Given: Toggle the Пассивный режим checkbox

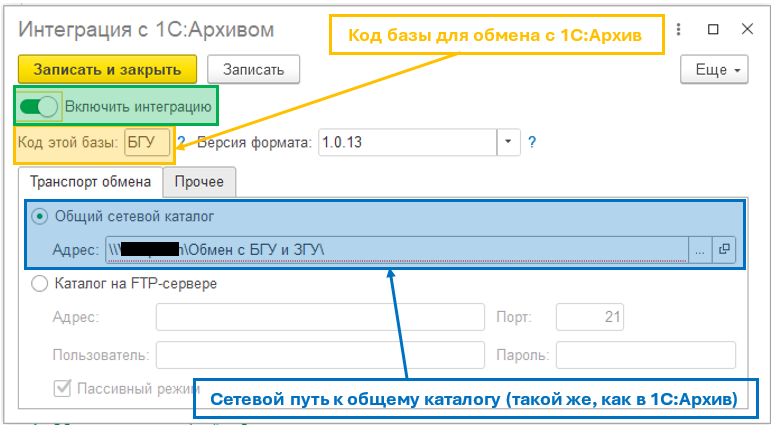Looking at the screenshot, I should coord(62,388).
